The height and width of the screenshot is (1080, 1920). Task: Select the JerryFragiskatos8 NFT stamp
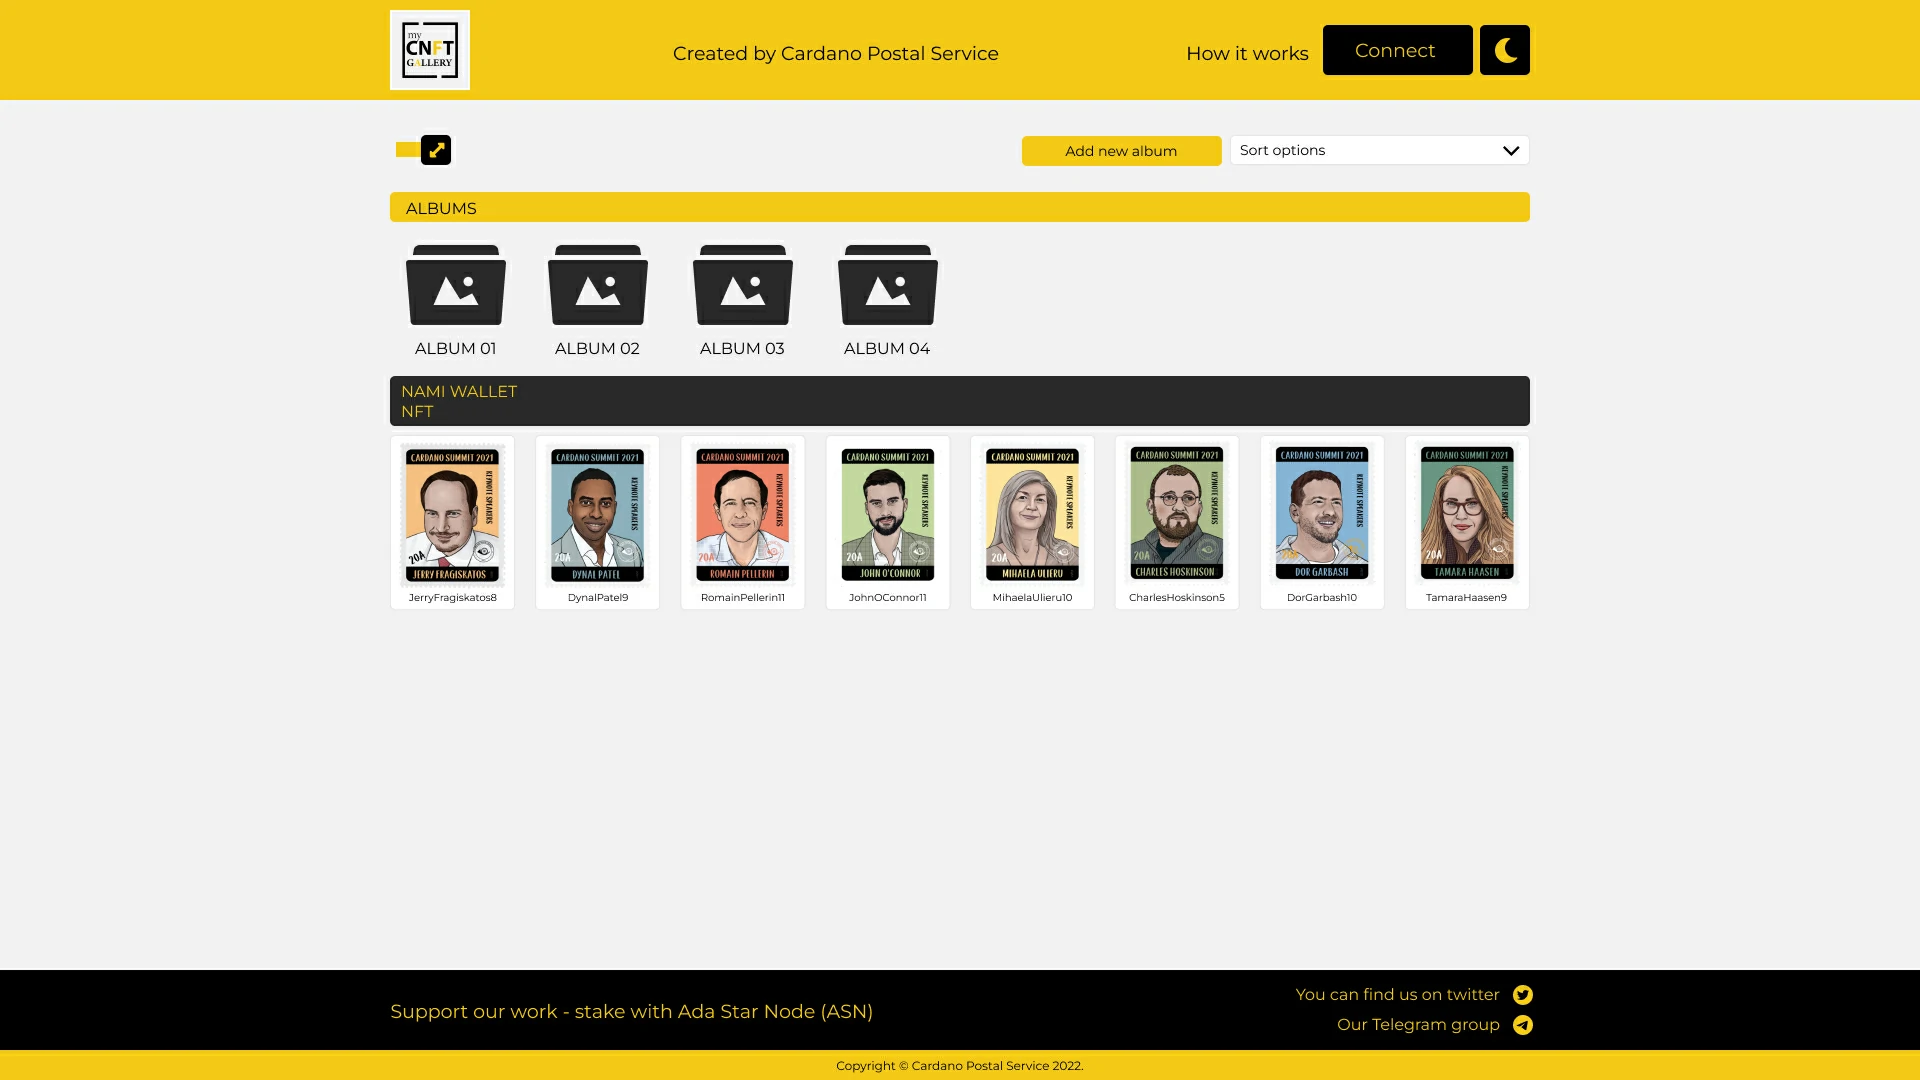coord(452,522)
